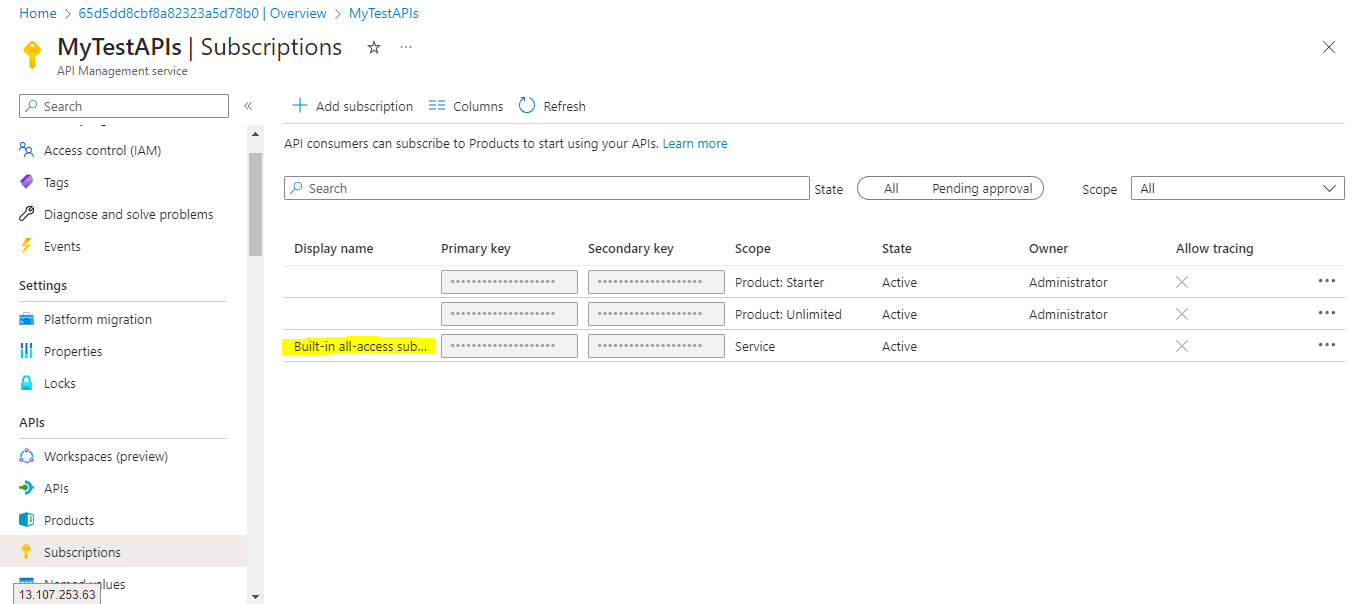
Task: Open the Tags menu item
Action: point(56,182)
